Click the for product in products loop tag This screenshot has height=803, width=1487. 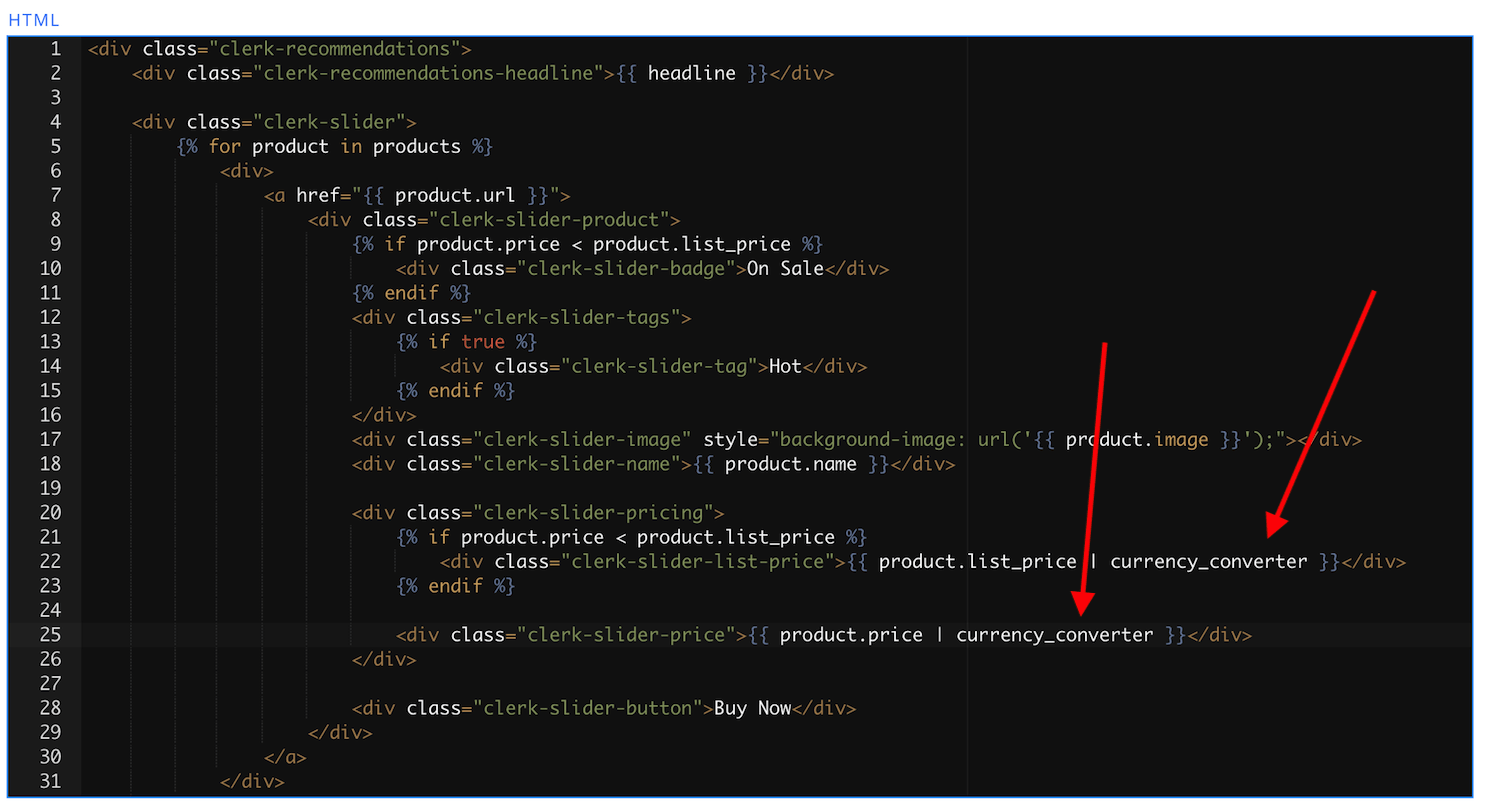[335, 147]
